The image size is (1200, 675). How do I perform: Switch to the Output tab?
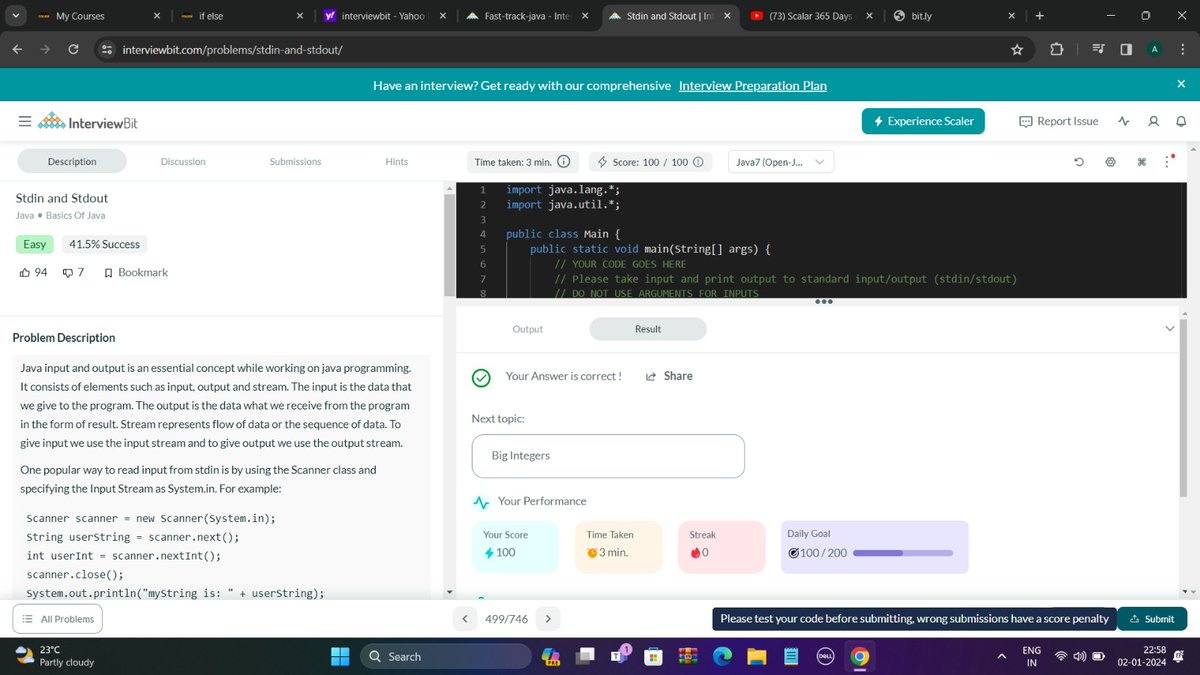tap(528, 329)
